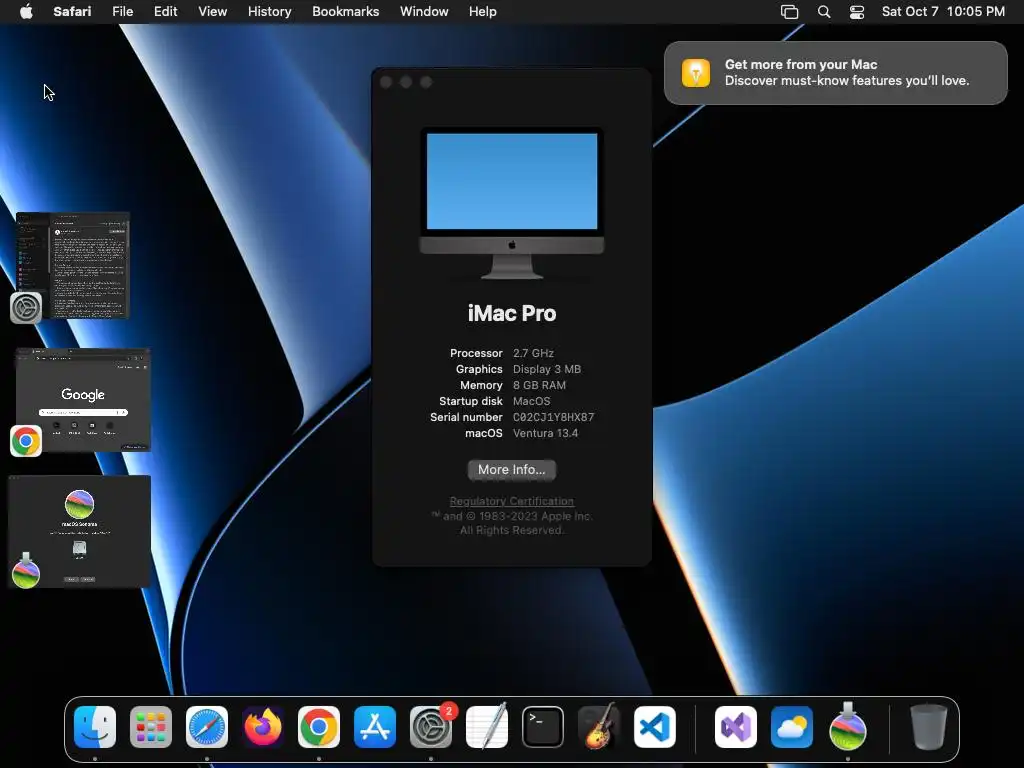The height and width of the screenshot is (768, 1024).
Task: Open the Window menu
Action: [424, 12]
